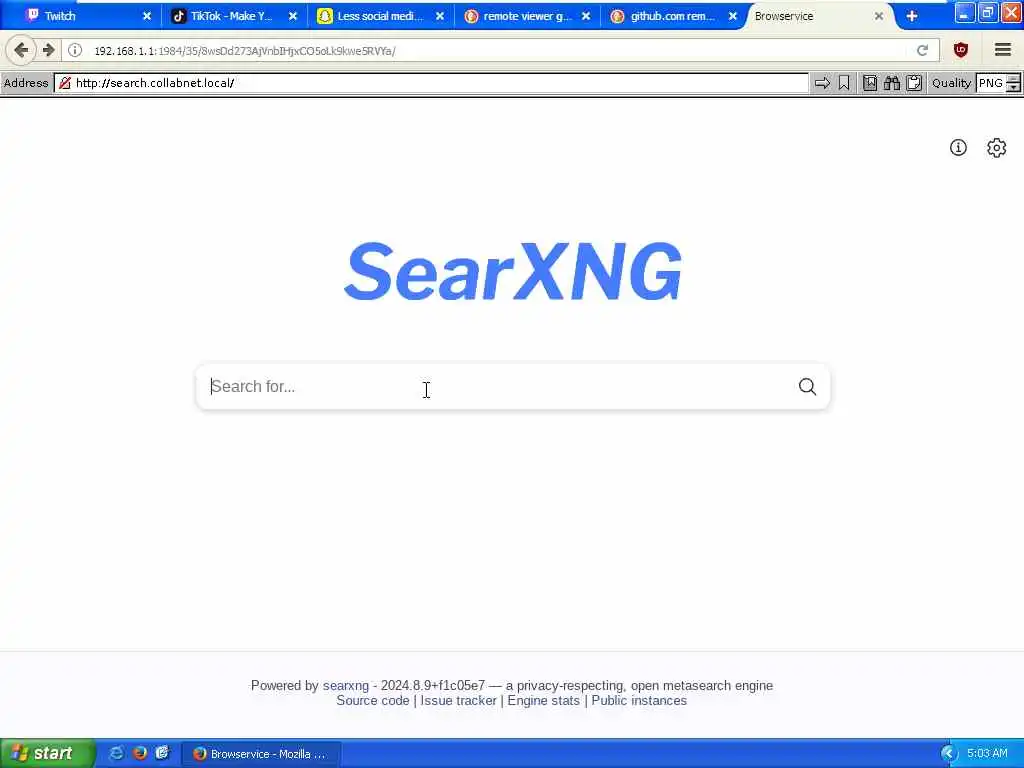The height and width of the screenshot is (768, 1024).
Task: Reload the page with the refresh icon
Action: (922, 50)
